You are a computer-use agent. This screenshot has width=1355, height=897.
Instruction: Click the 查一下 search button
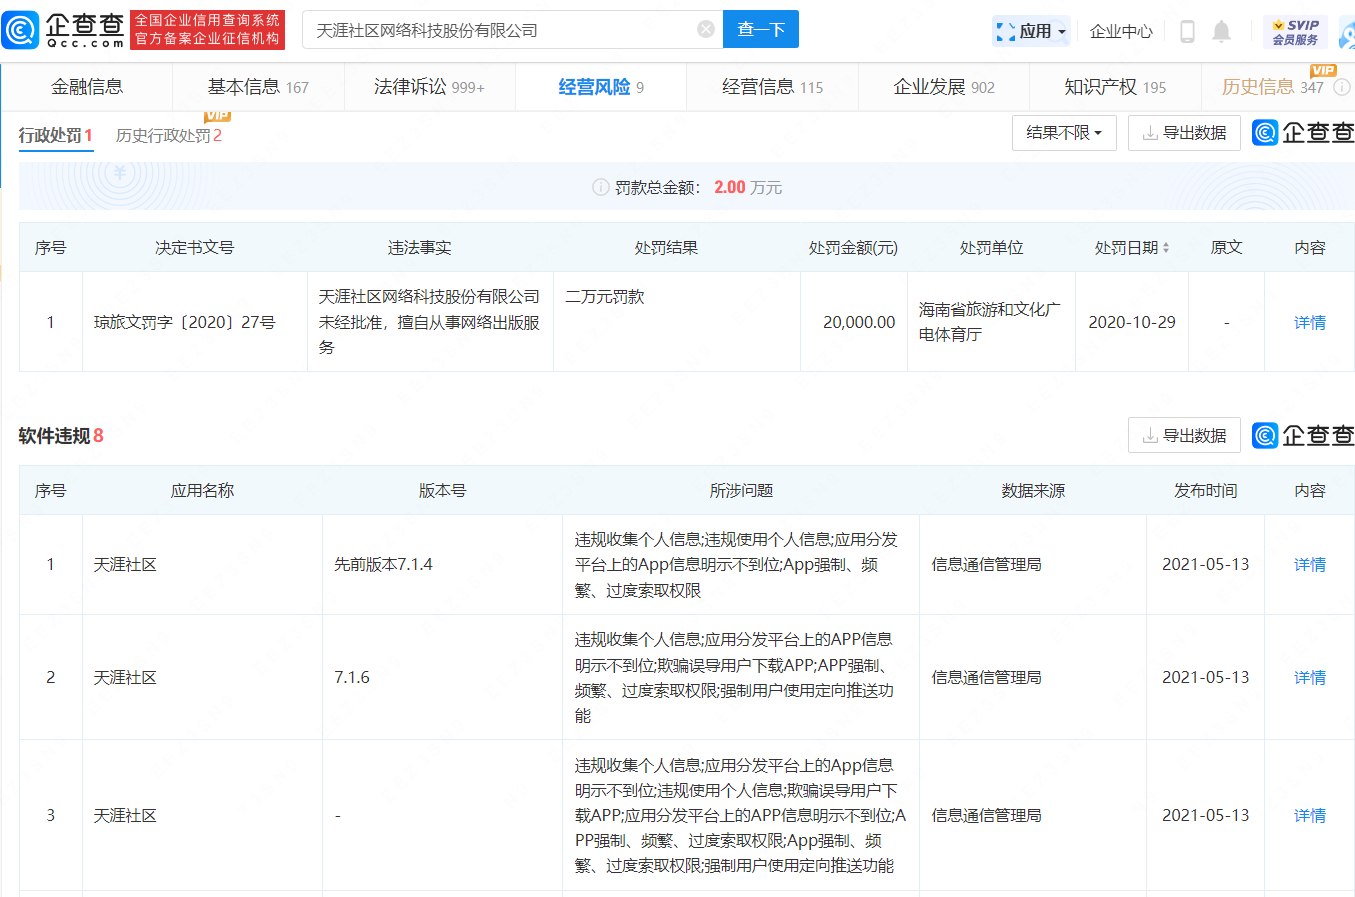click(x=760, y=30)
